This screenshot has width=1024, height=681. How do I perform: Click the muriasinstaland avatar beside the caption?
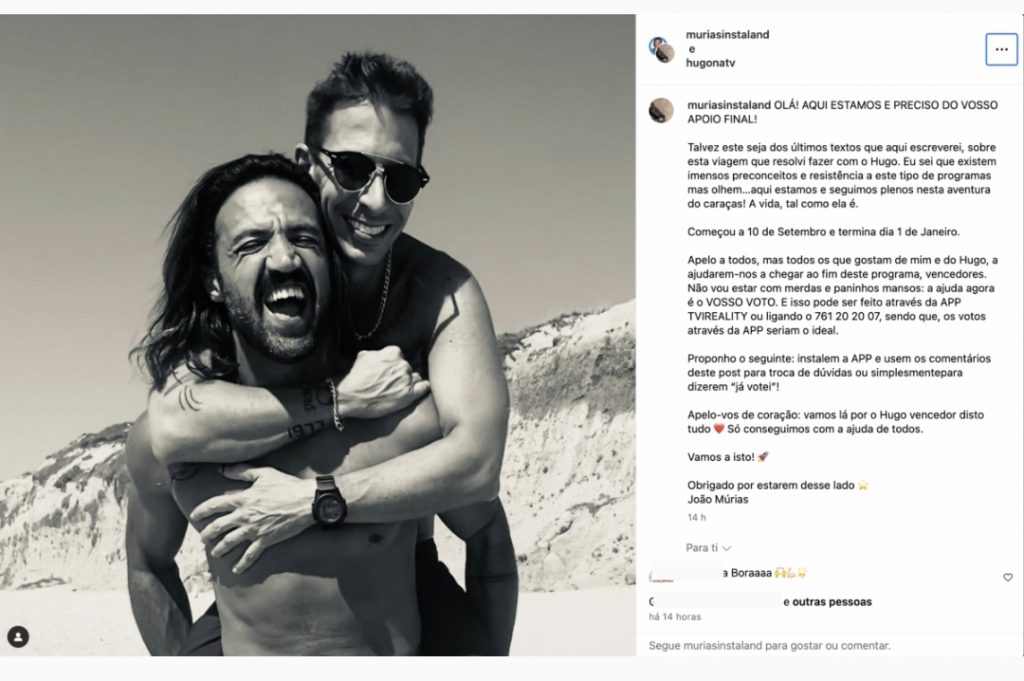tap(661, 110)
